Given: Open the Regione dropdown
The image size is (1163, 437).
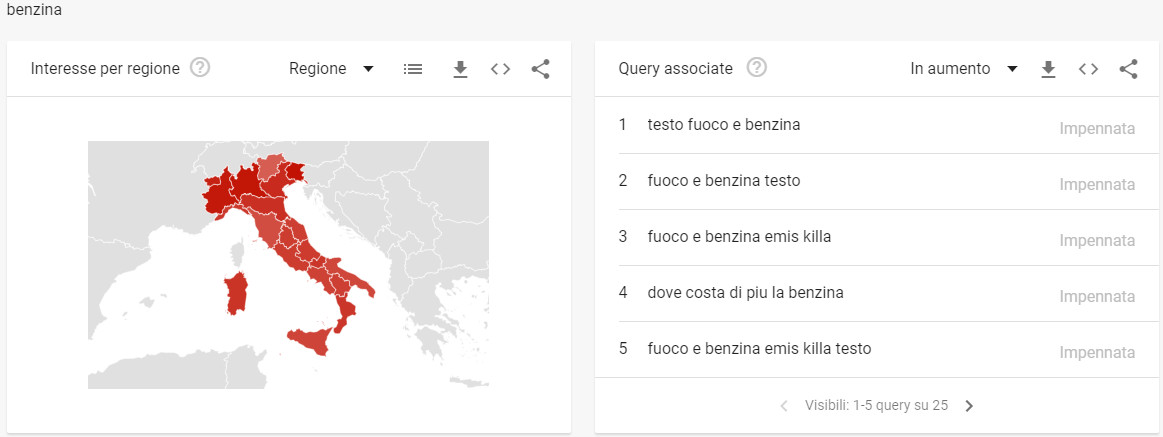Looking at the screenshot, I should (331, 69).
